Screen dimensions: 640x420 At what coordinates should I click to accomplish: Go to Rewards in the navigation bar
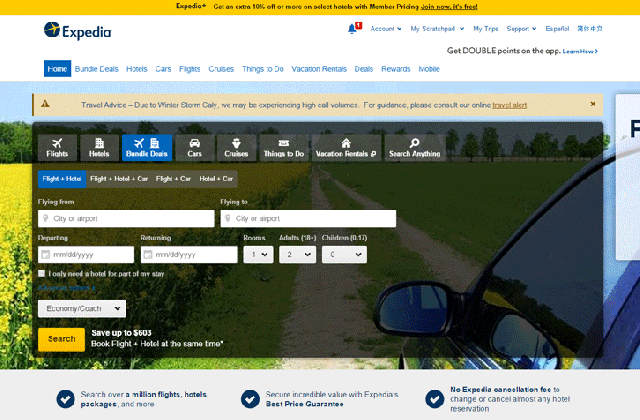pyautogui.click(x=395, y=69)
